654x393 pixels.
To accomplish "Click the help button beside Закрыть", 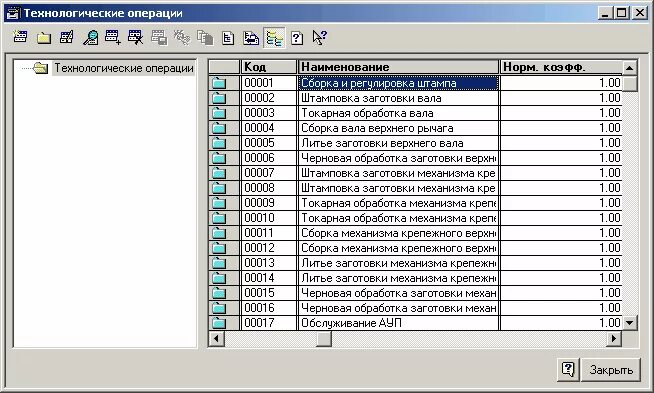I will coord(568,370).
